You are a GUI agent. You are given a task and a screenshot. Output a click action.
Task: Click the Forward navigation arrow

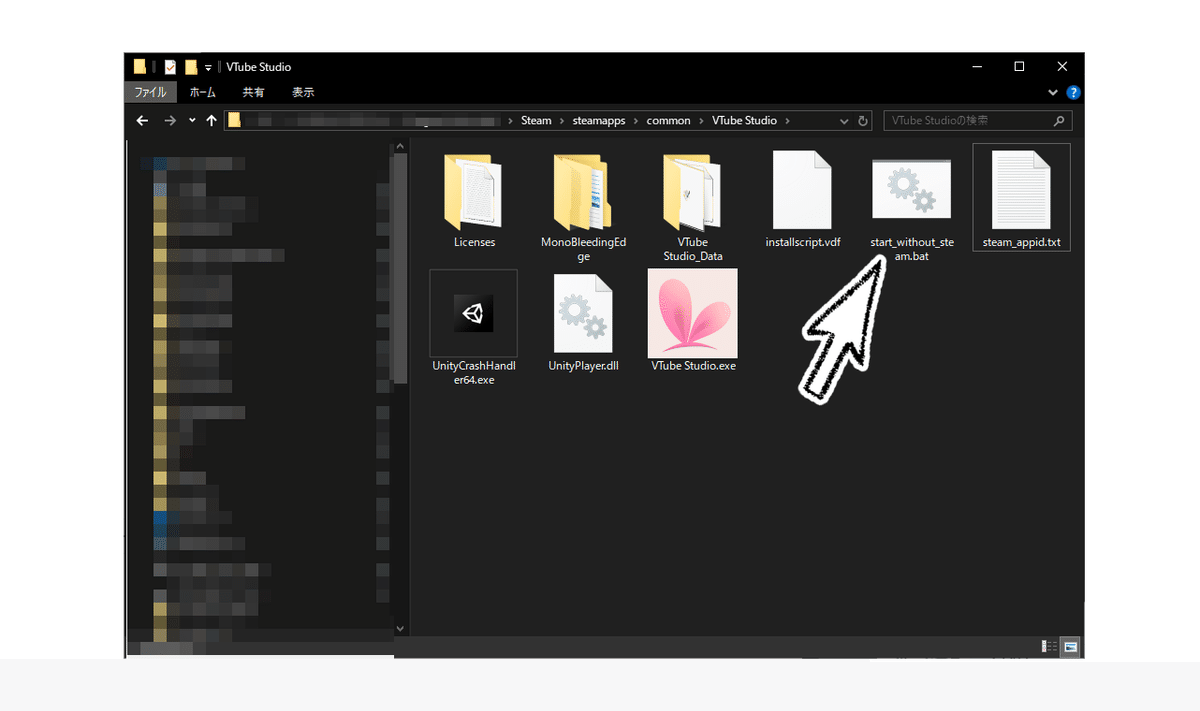click(170, 120)
